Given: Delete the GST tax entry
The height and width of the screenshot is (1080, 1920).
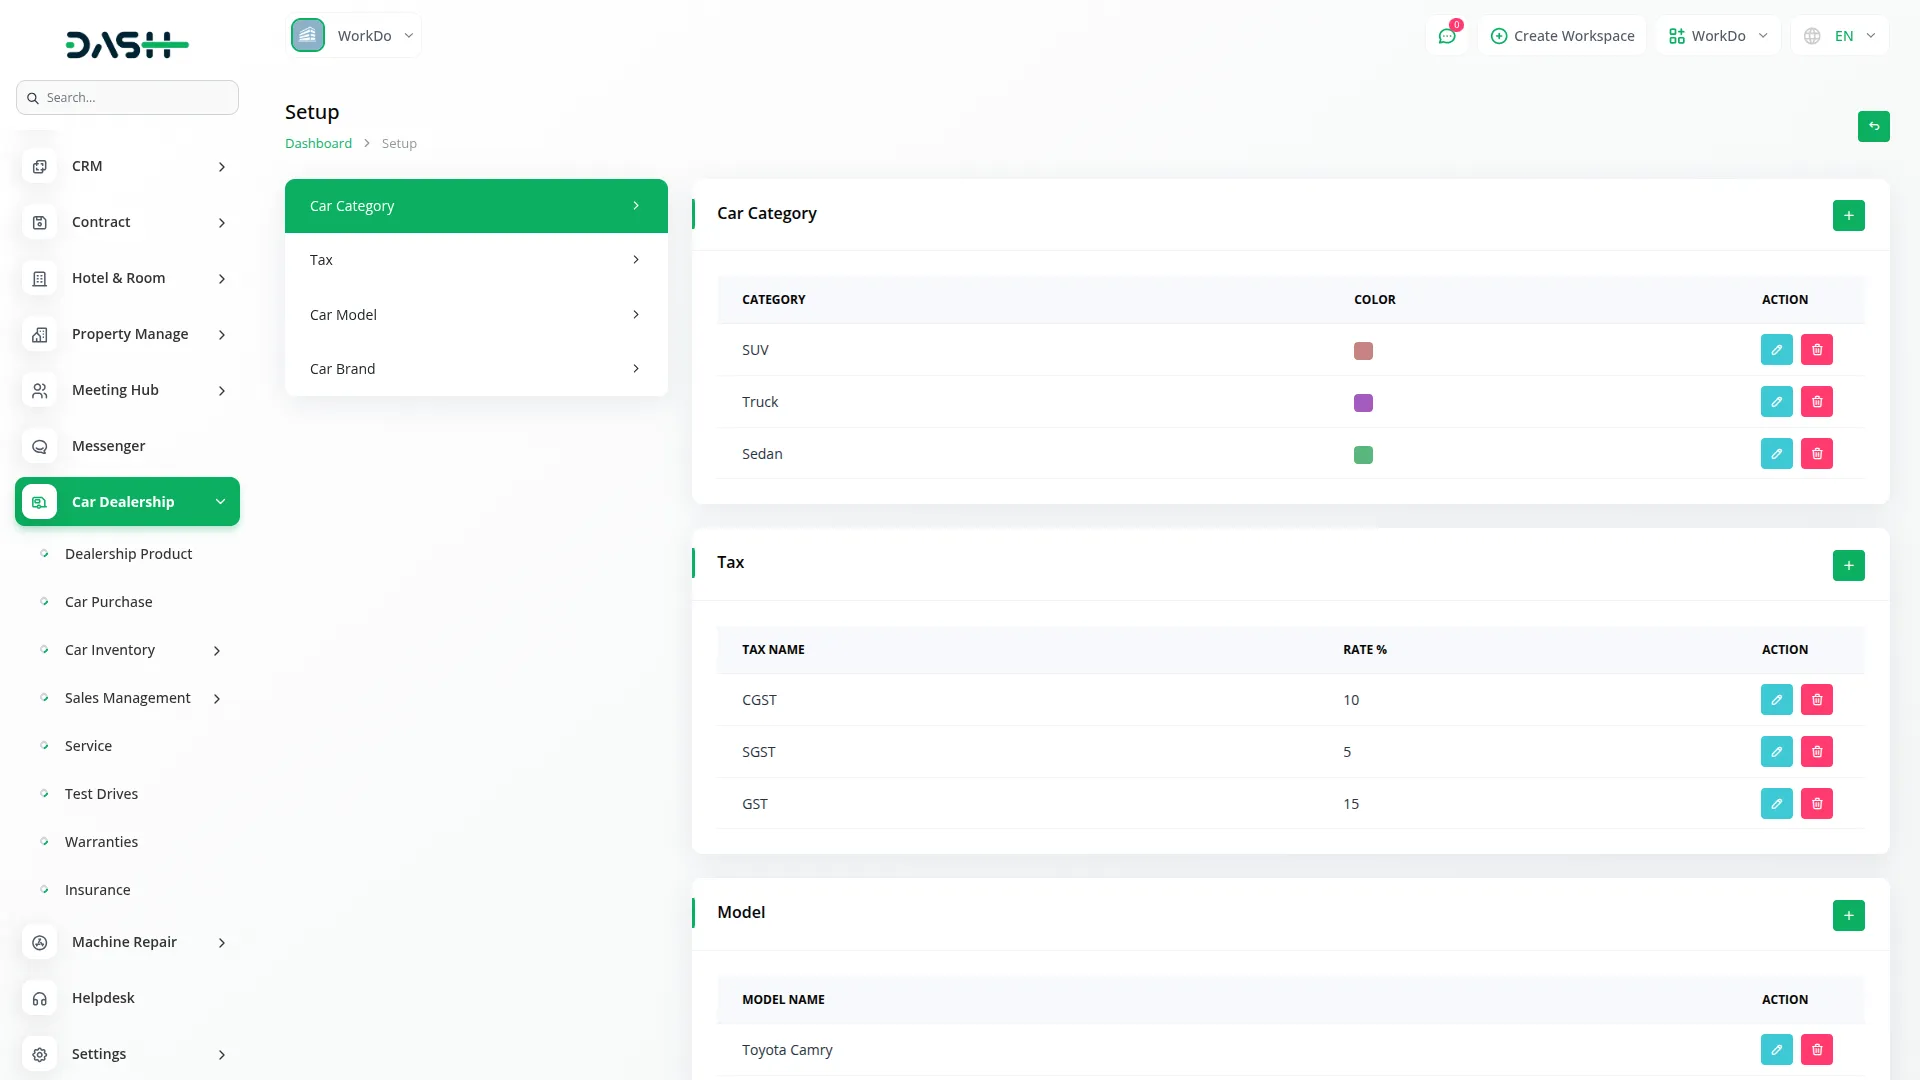Looking at the screenshot, I should pos(1816,804).
